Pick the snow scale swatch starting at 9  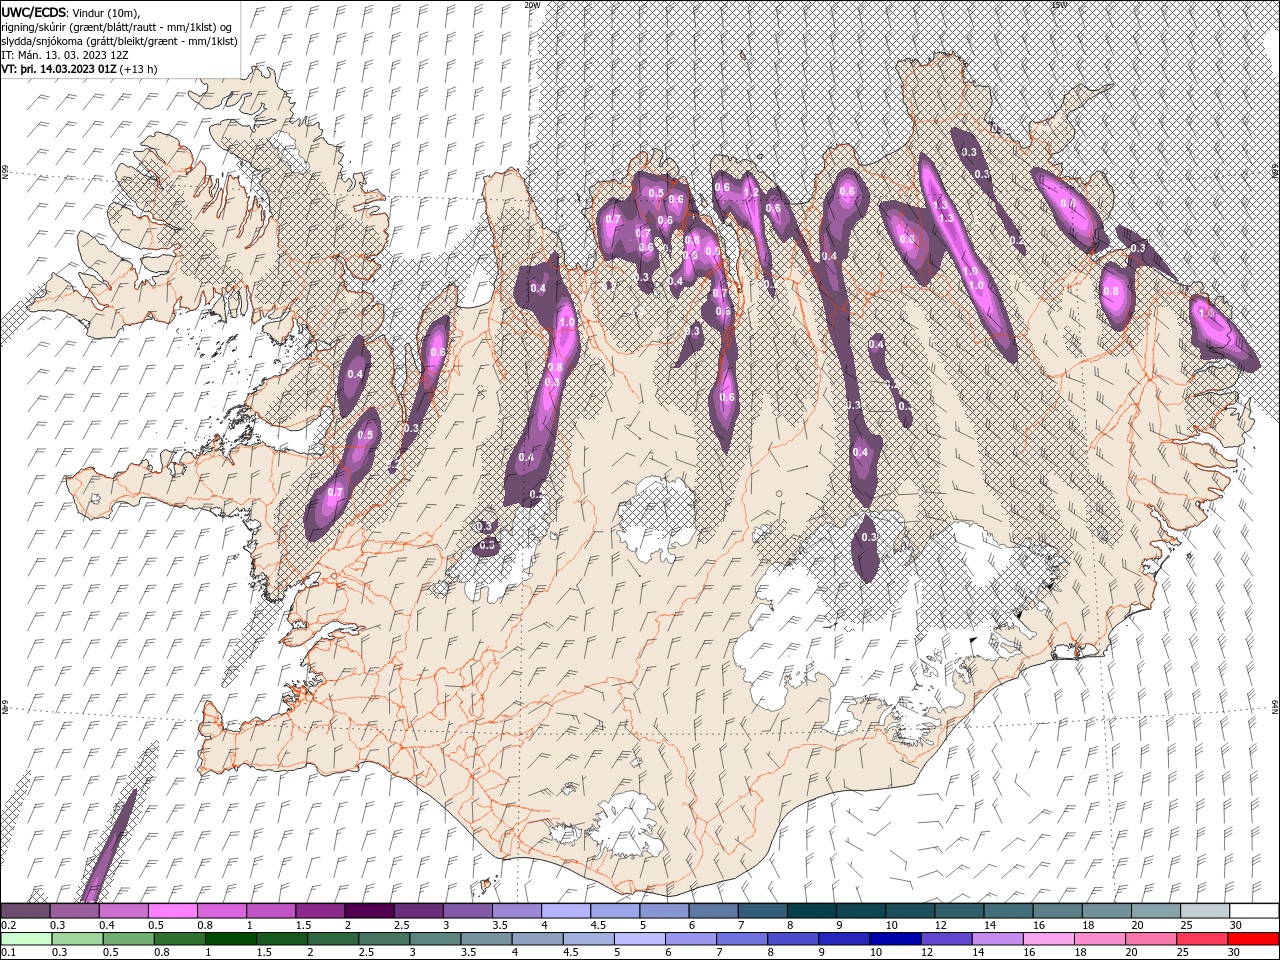click(860, 911)
